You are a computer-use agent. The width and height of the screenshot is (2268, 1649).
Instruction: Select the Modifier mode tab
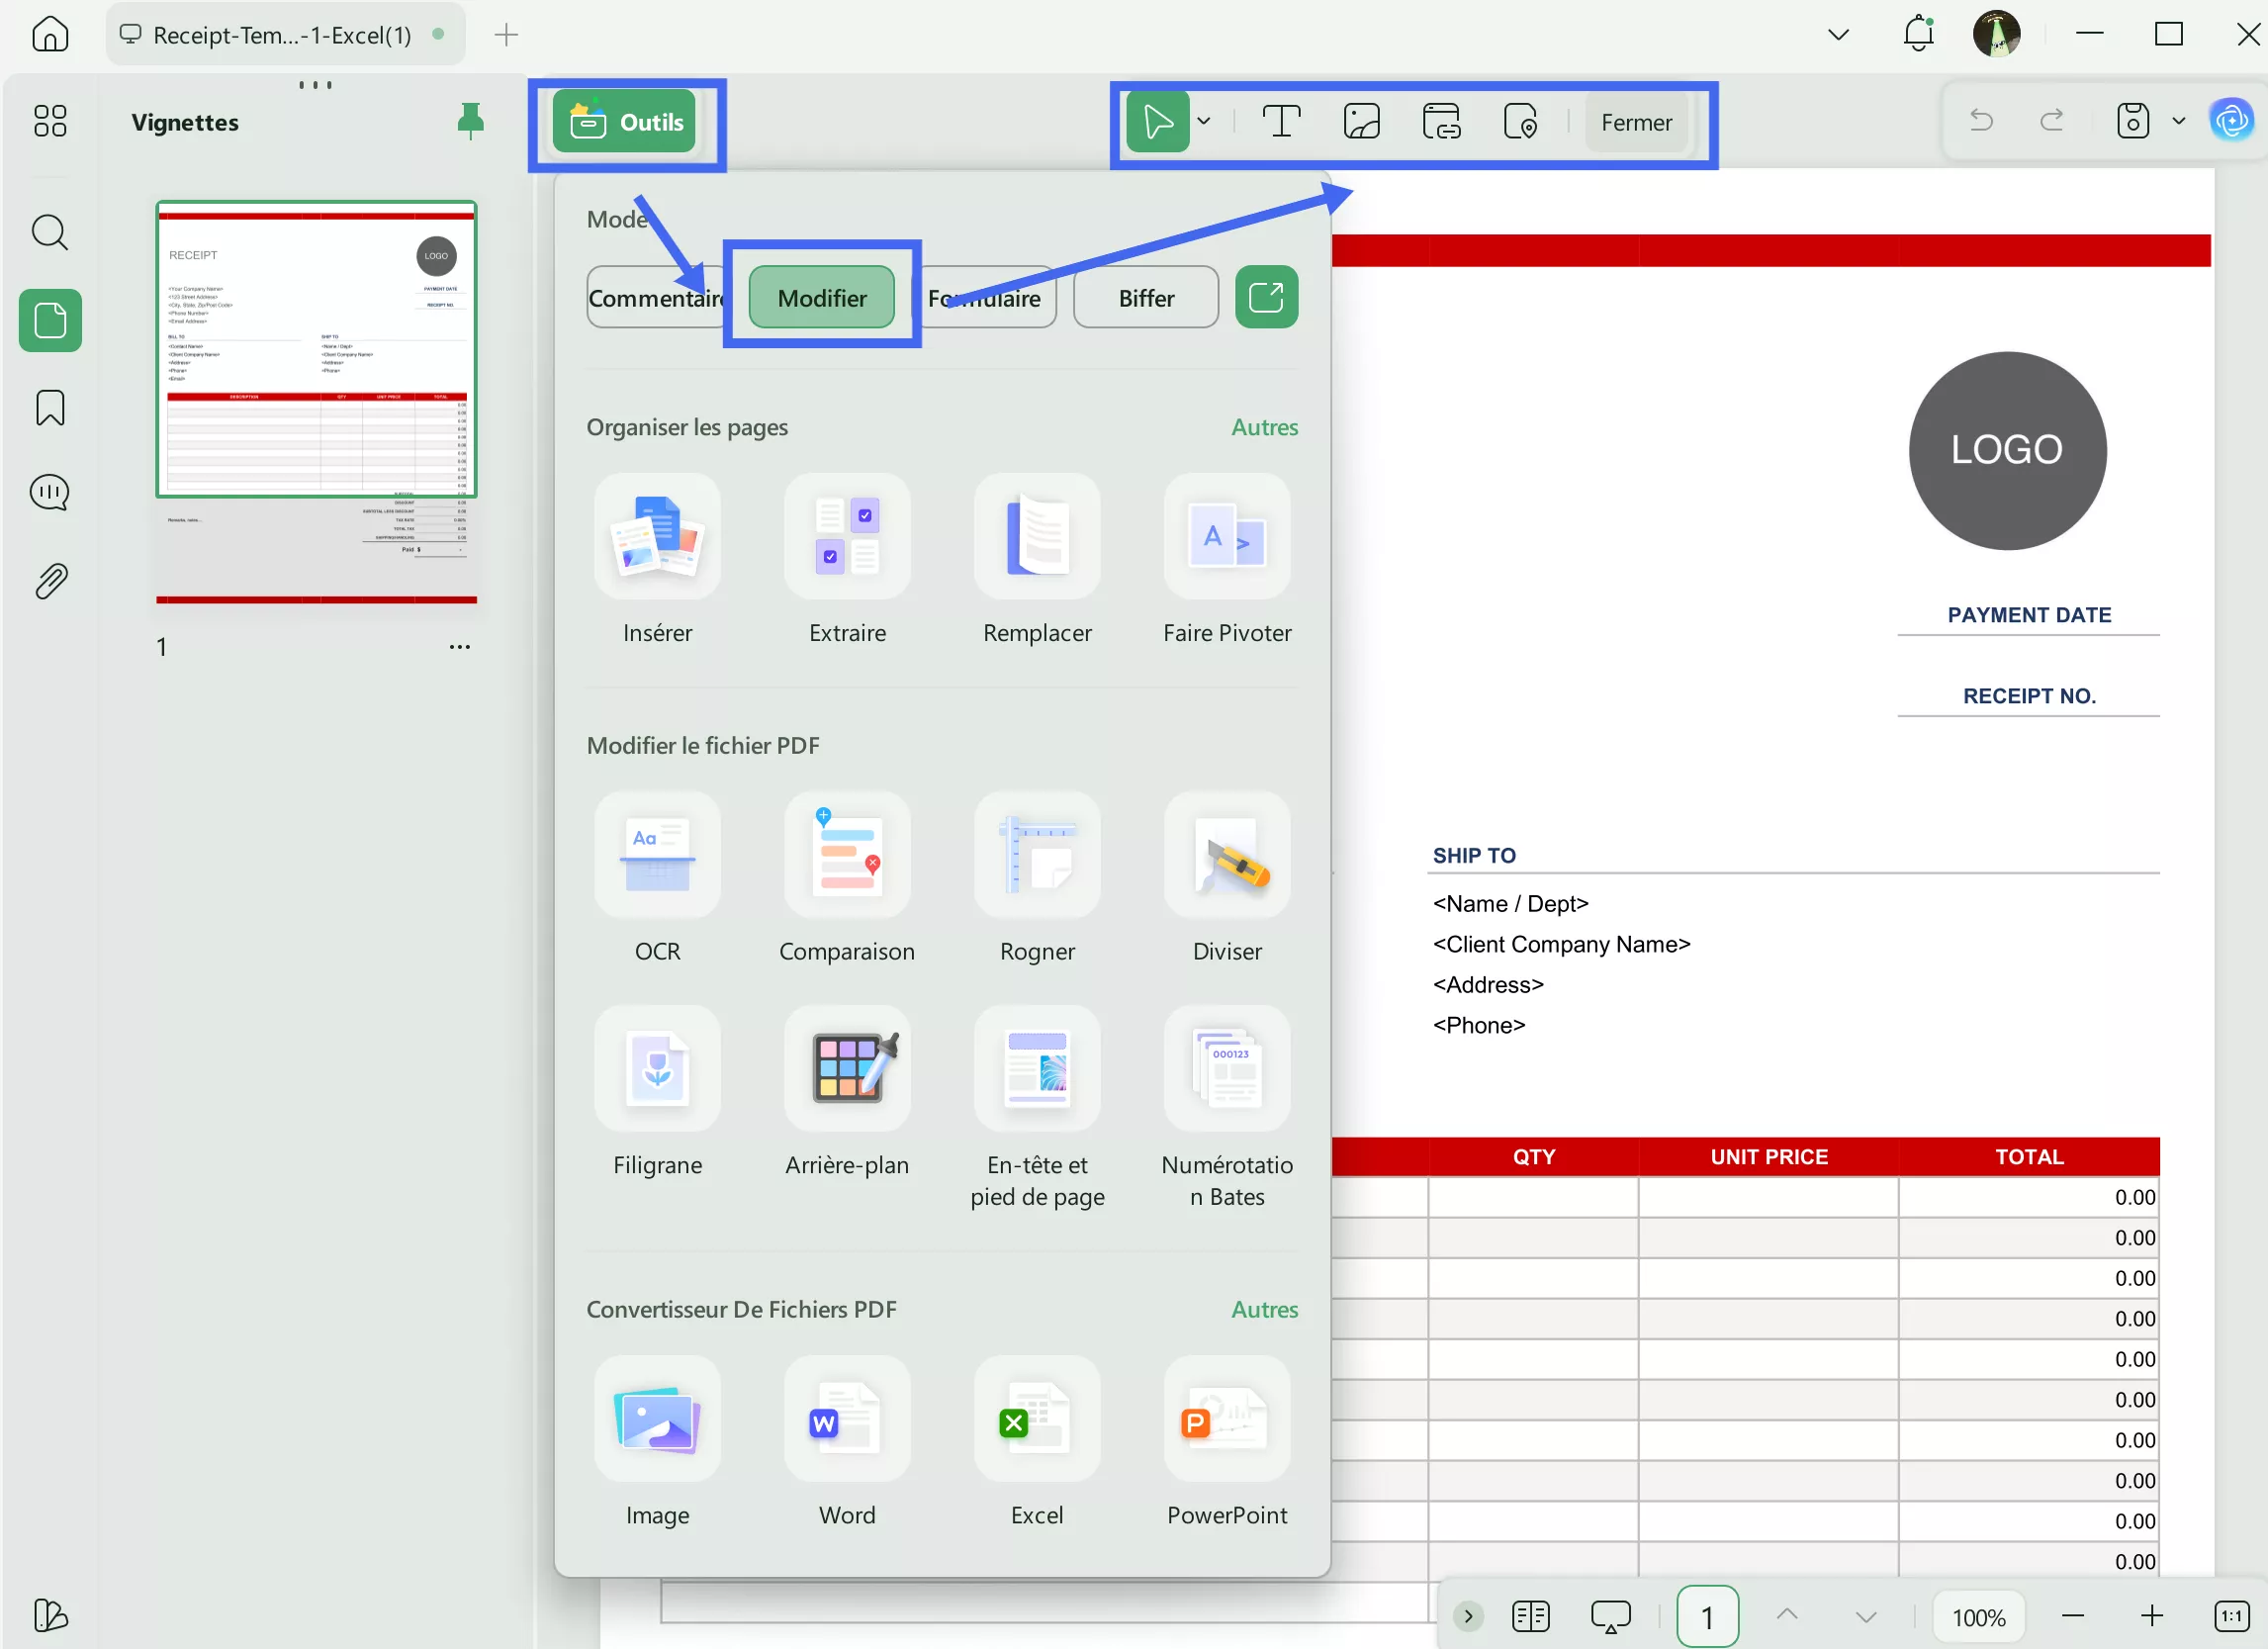pyautogui.click(x=822, y=298)
